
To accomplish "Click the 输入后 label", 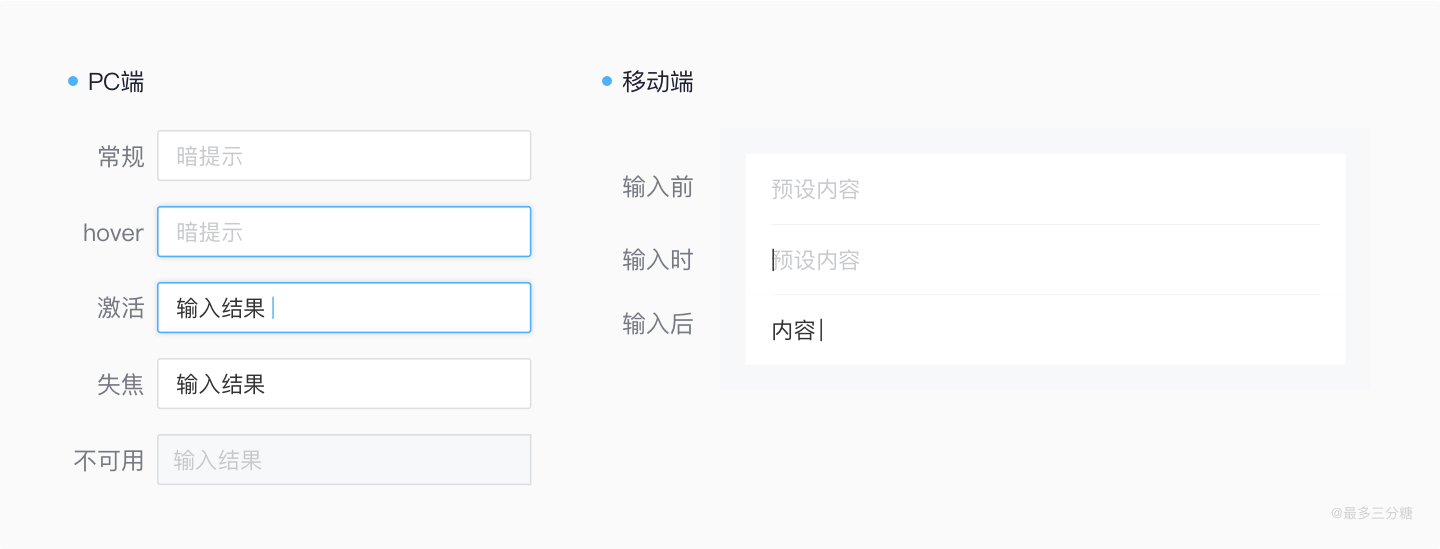I will (x=657, y=324).
